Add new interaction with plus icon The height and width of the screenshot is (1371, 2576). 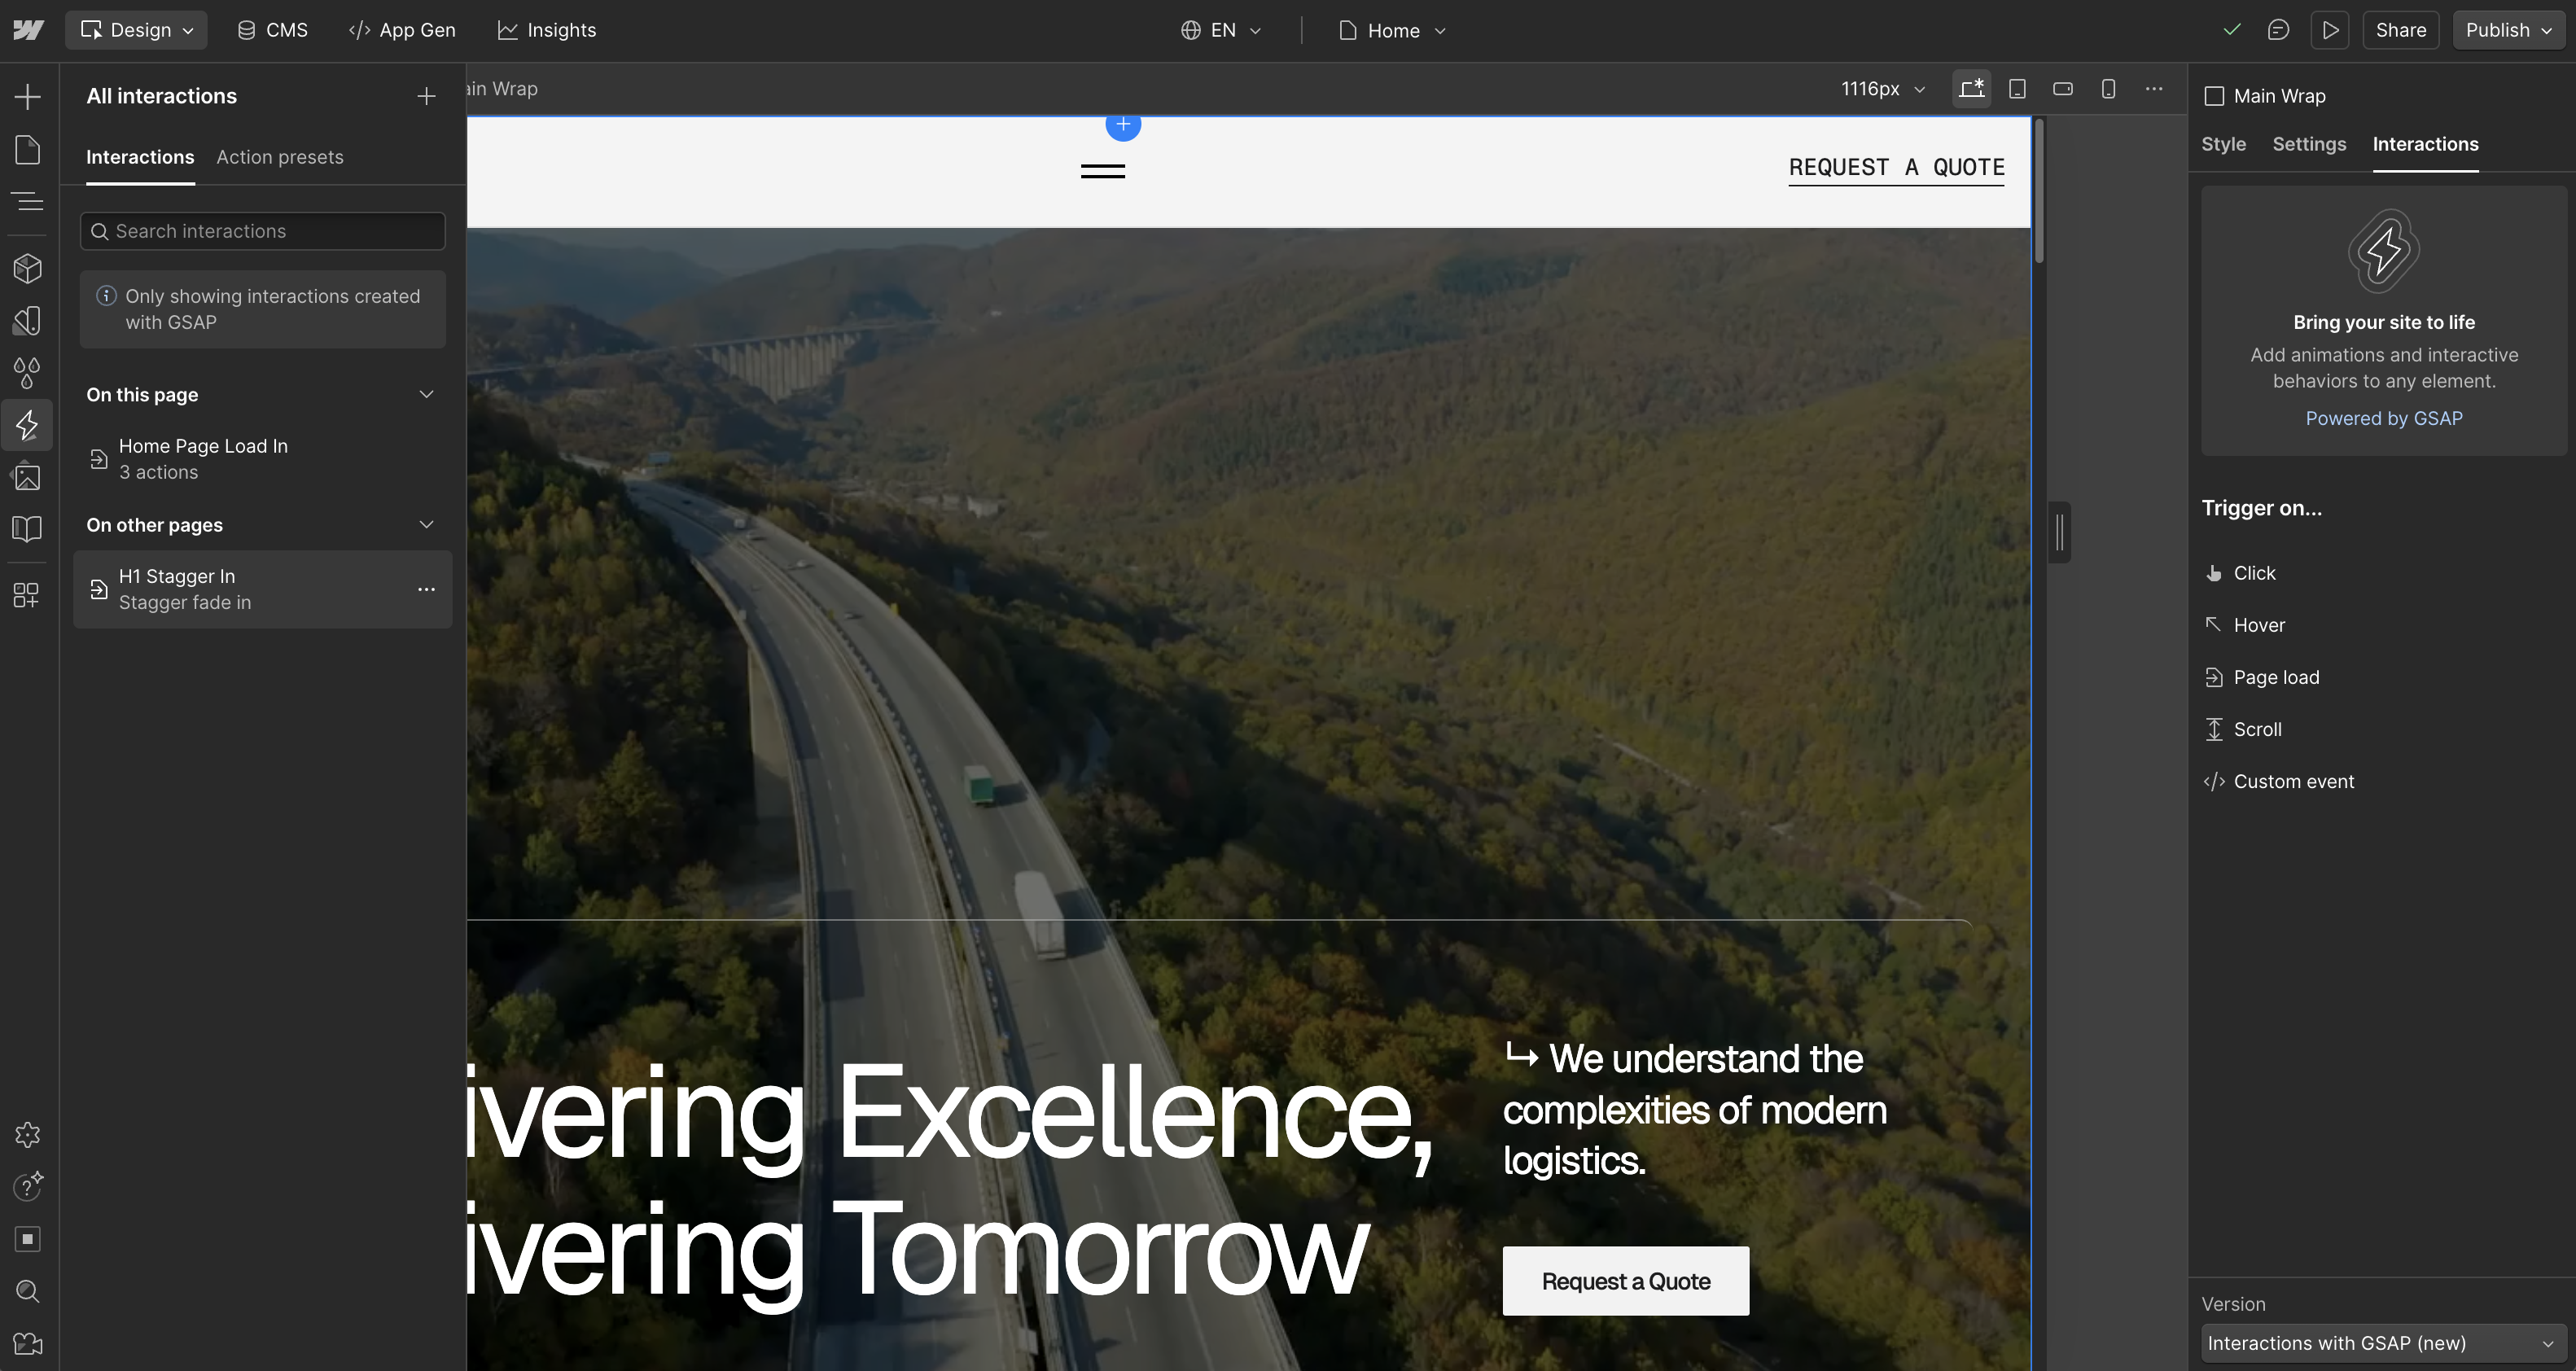[x=426, y=96]
